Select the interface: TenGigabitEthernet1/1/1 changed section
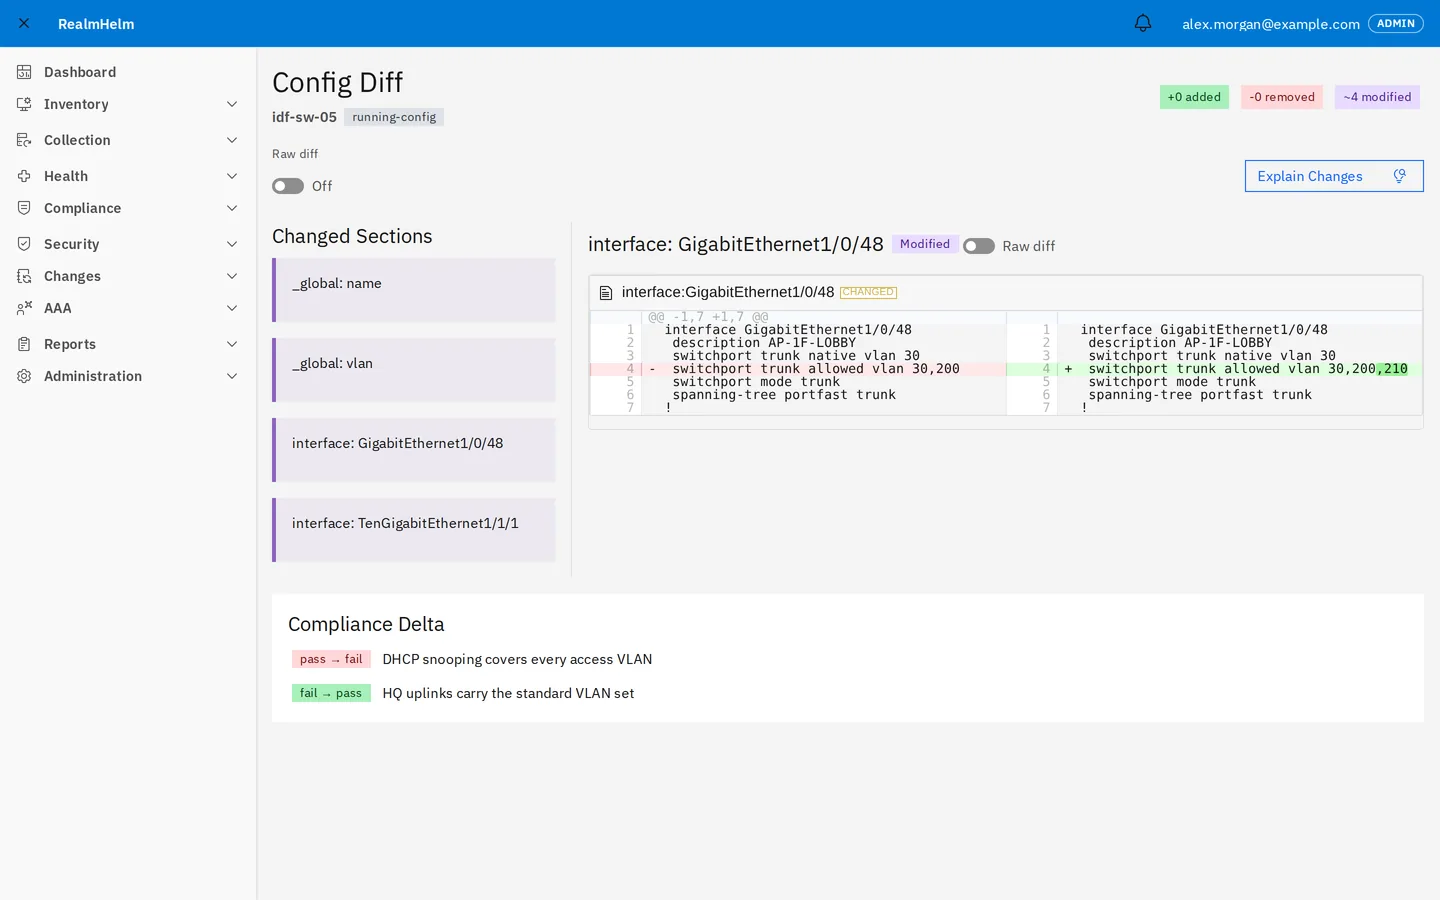 pyautogui.click(x=414, y=530)
